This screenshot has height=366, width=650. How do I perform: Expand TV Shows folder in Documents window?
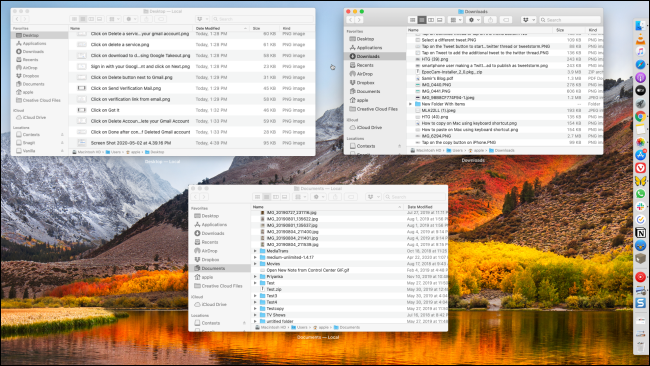point(255,315)
